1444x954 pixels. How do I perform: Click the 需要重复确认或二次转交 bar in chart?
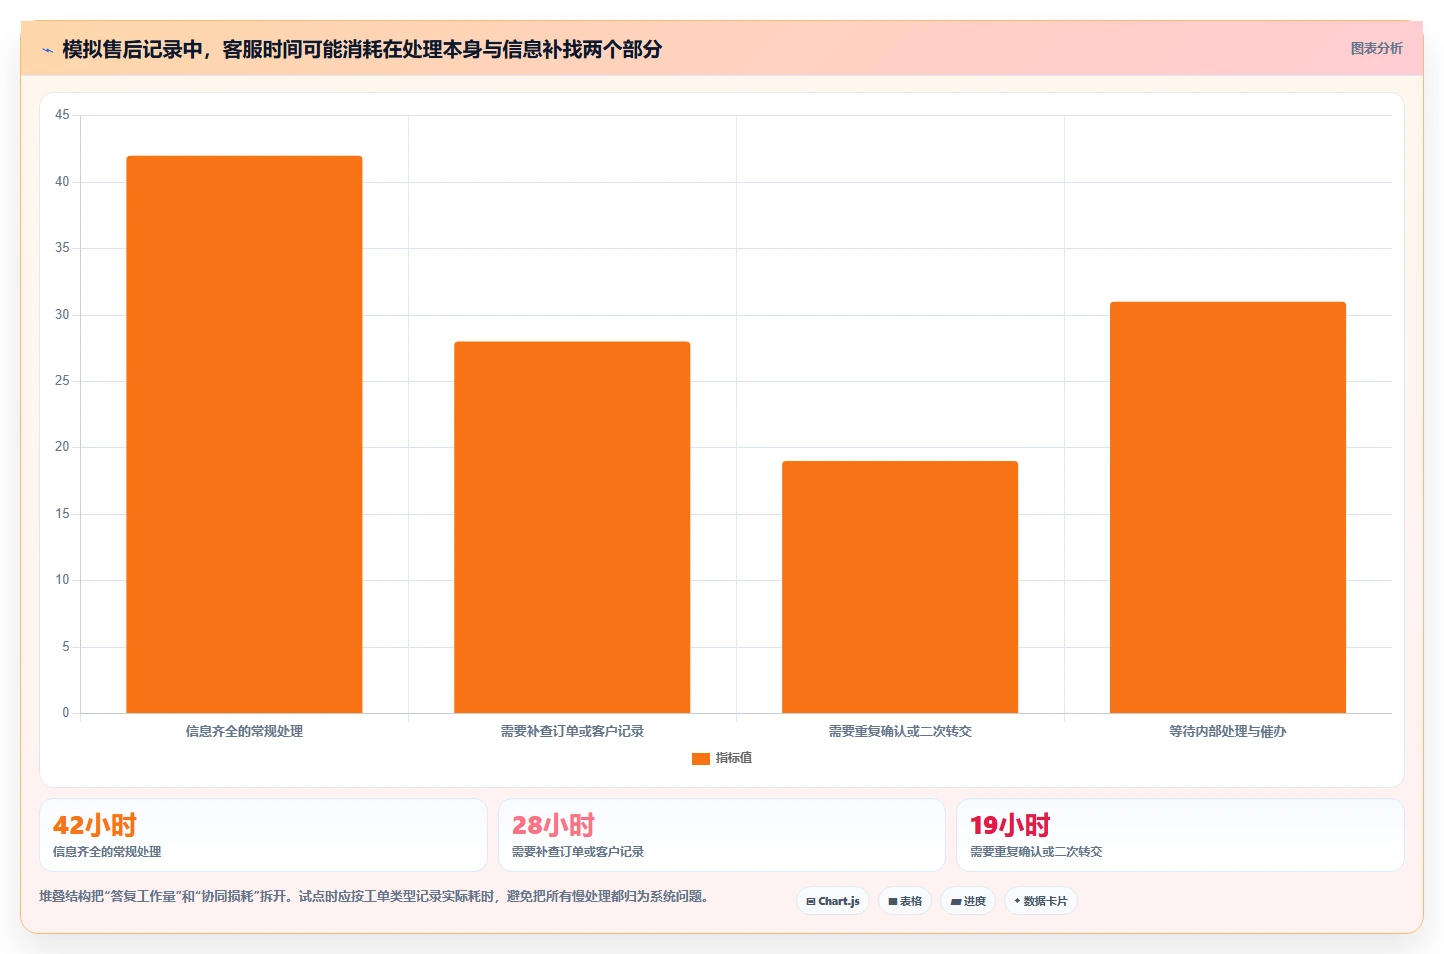coord(900,587)
